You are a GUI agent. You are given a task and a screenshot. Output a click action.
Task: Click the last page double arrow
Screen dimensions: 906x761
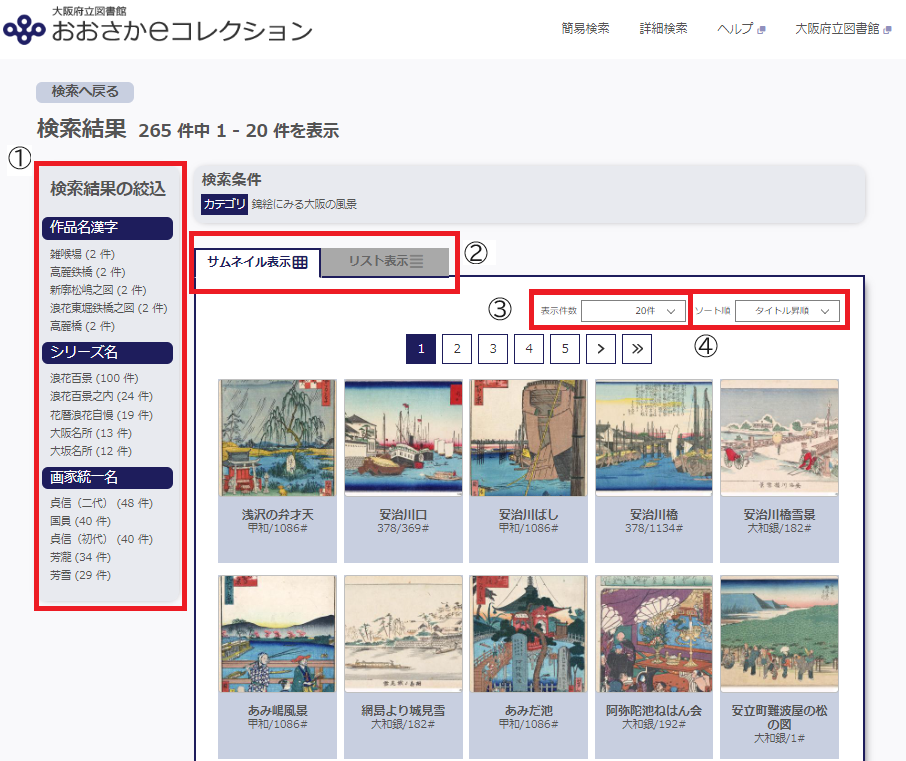(637, 349)
